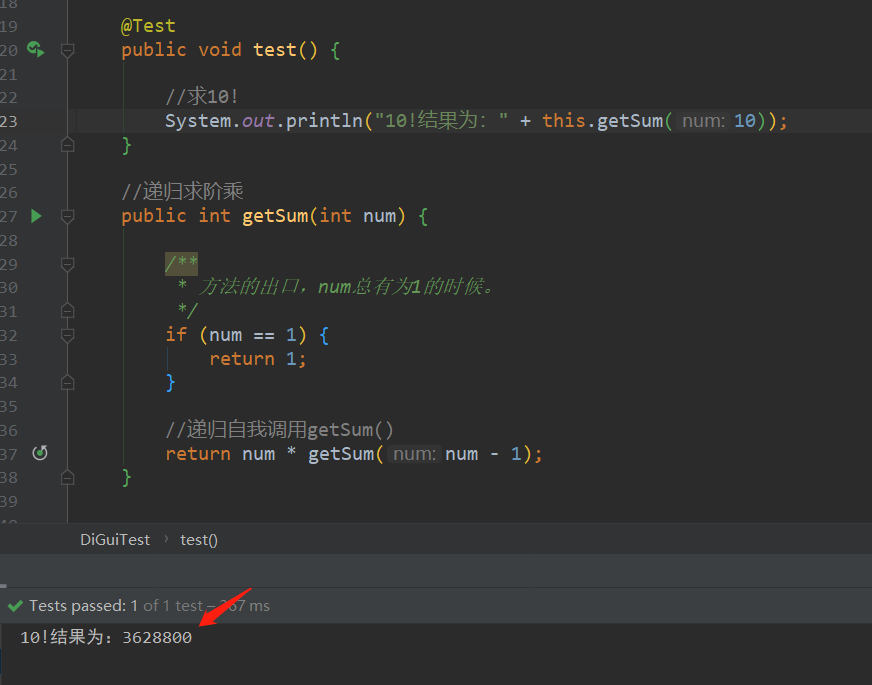Image resolution: width=872 pixels, height=685 pixels.
Task: Click the @Test annotation
Action: (148, 26)
